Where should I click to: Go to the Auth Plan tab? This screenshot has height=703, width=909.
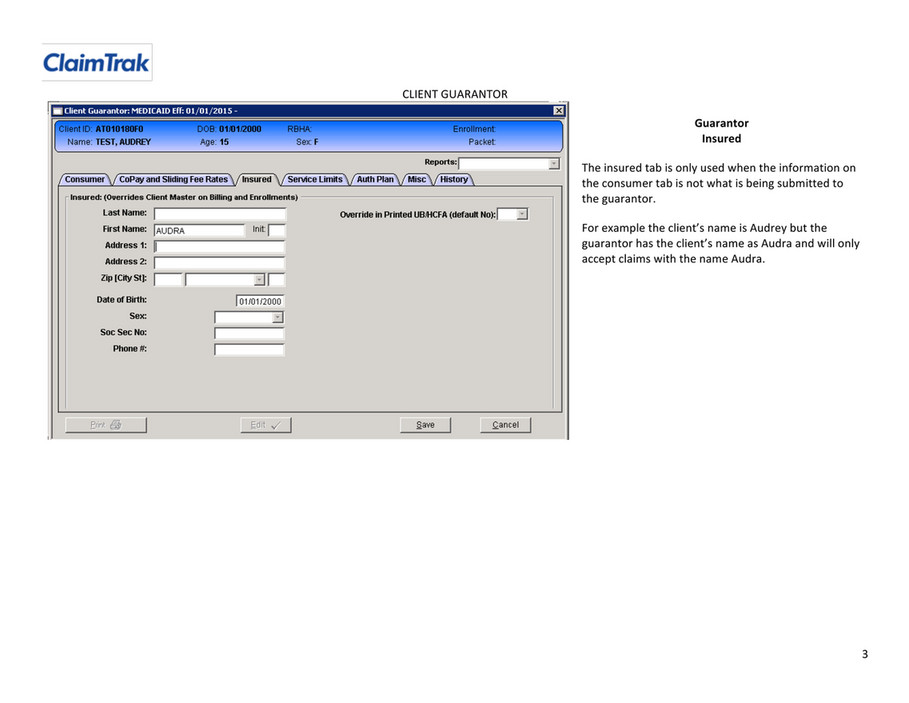click(375, 180)
